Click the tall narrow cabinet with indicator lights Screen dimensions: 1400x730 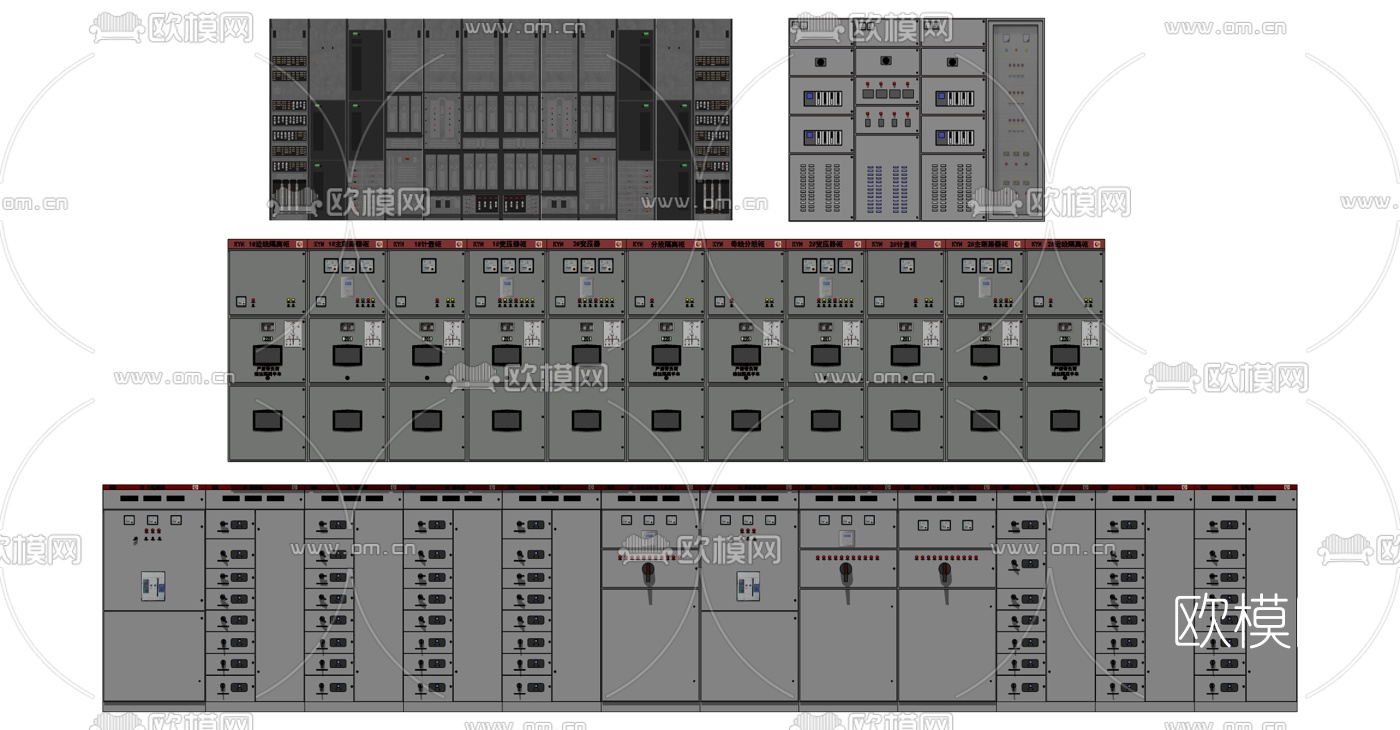(1015, 119)
